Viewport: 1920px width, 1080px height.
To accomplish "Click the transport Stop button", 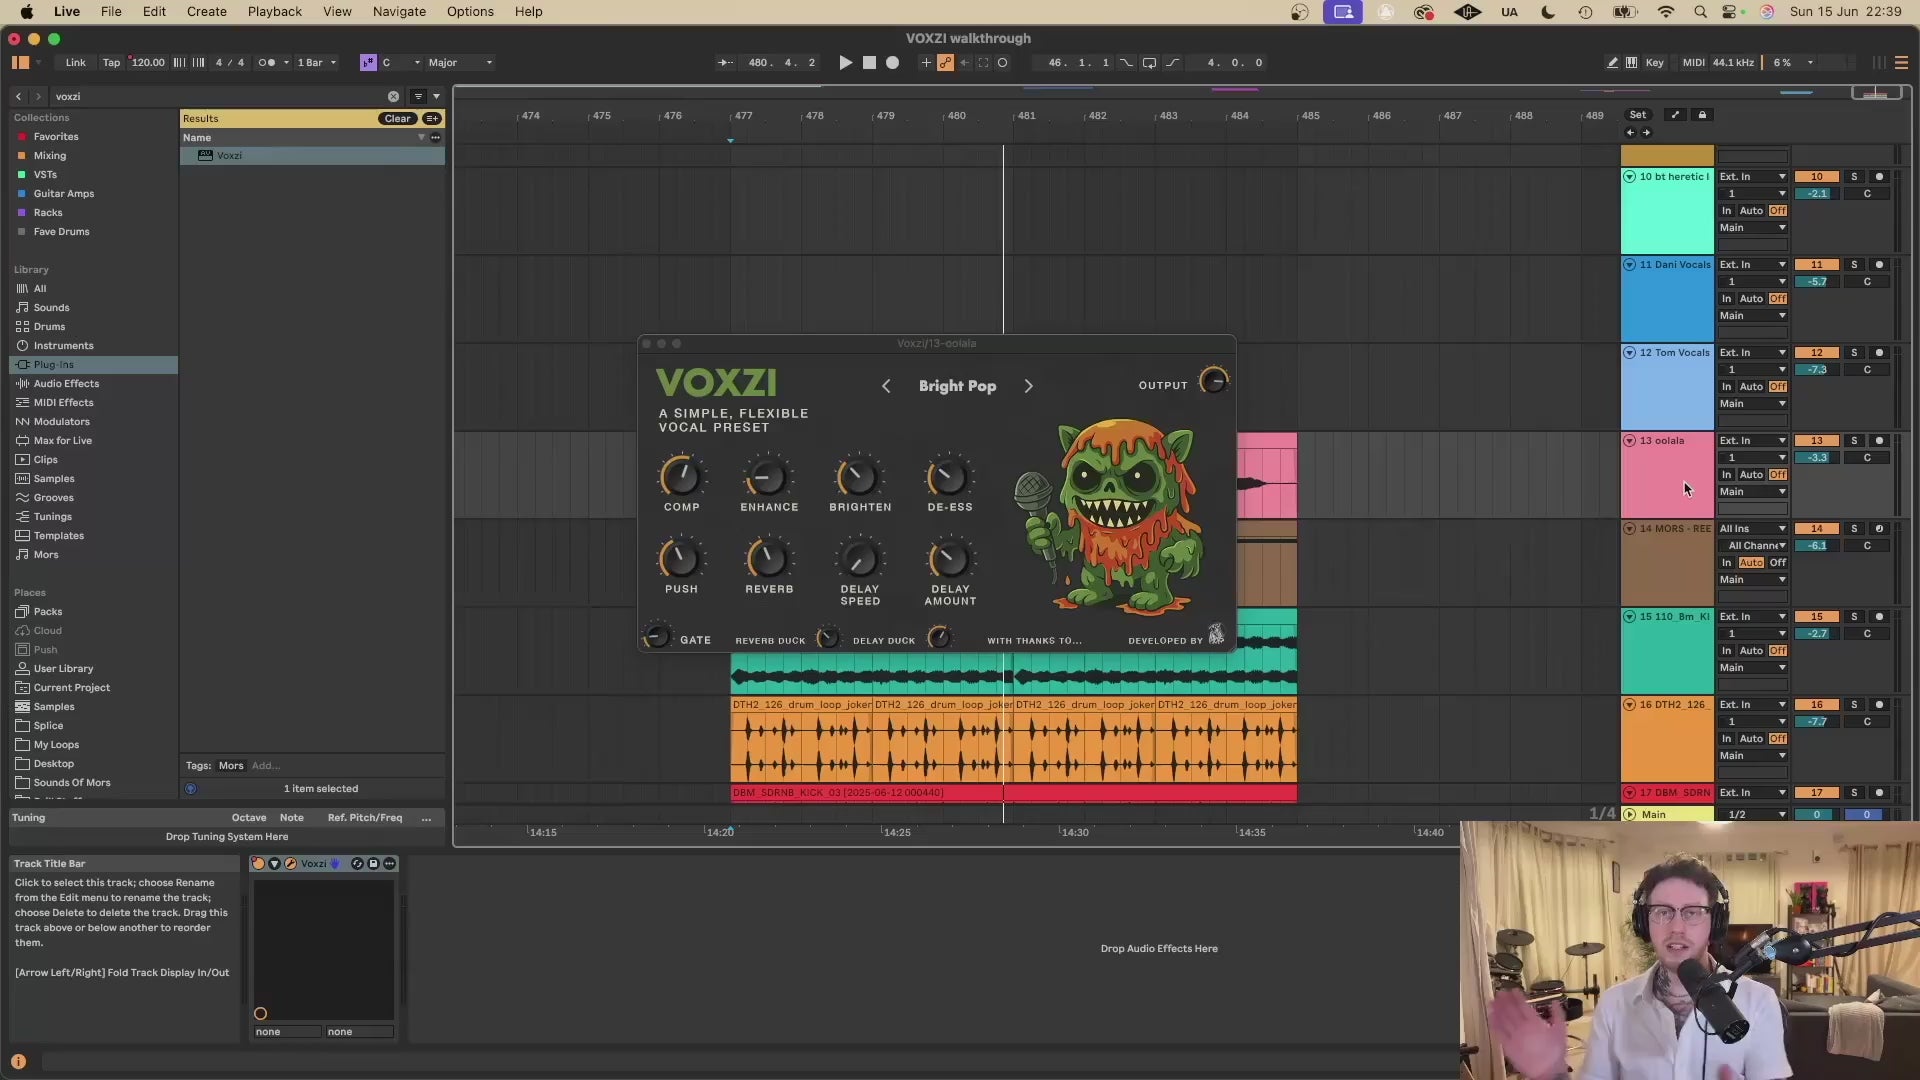I will click(869, 62).
